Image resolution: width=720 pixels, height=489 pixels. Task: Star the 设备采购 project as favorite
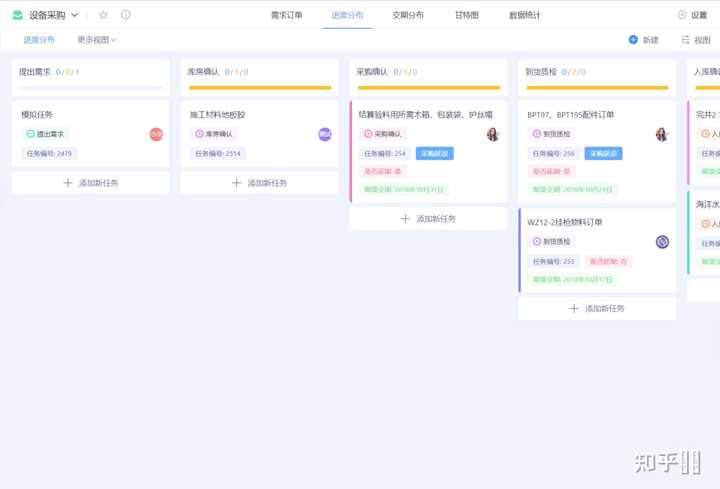[103, 15]
